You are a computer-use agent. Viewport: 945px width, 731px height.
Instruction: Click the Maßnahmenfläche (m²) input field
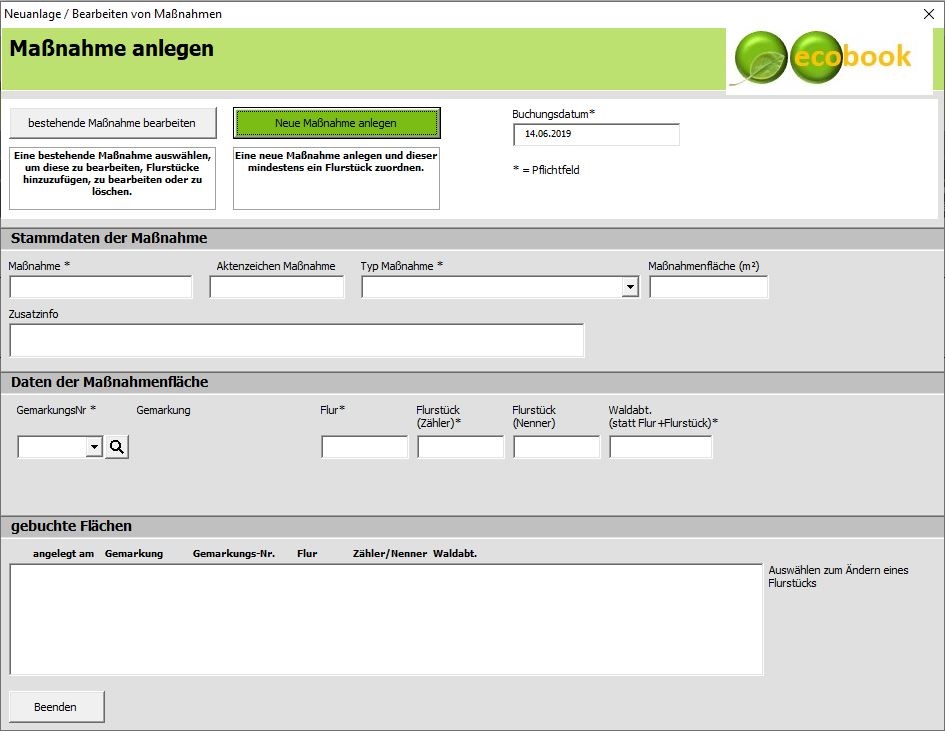point(709,288)
